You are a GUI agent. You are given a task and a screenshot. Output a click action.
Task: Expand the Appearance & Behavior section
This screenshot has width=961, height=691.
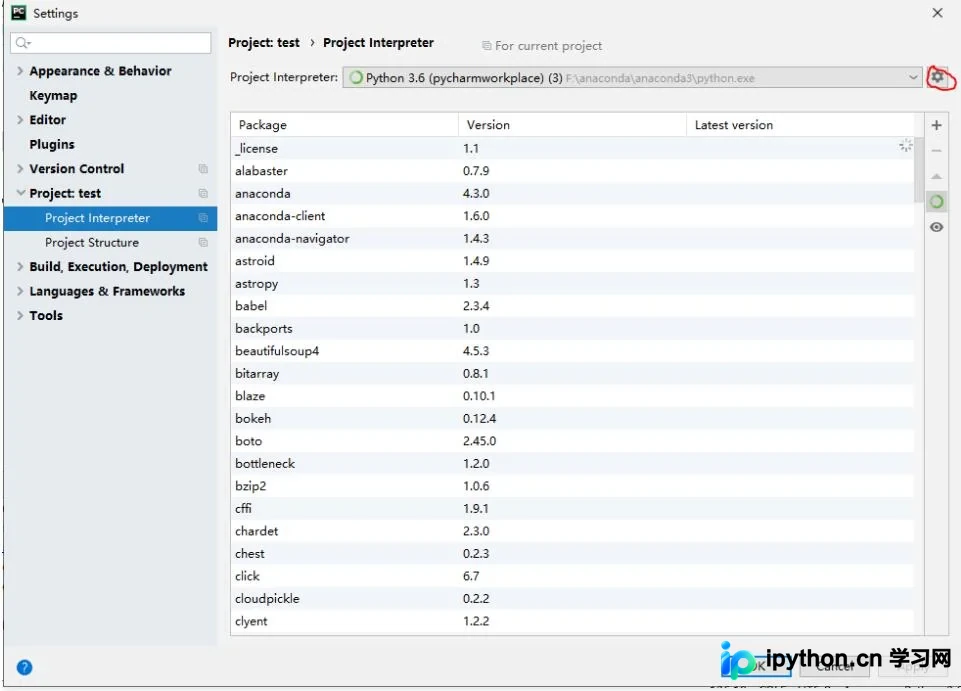pyautogui.click(x=20, y=71)
